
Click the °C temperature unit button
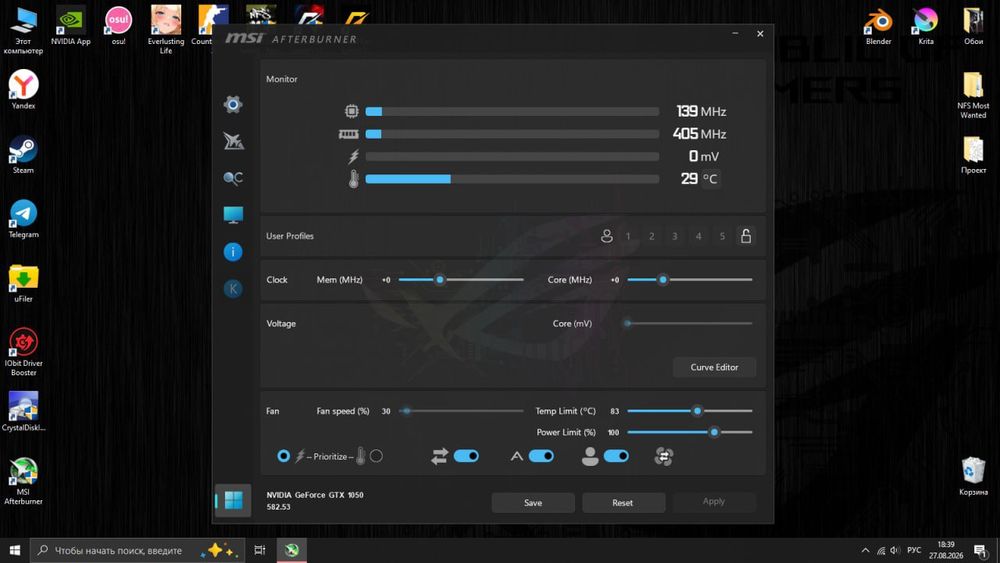click(710, 179)
